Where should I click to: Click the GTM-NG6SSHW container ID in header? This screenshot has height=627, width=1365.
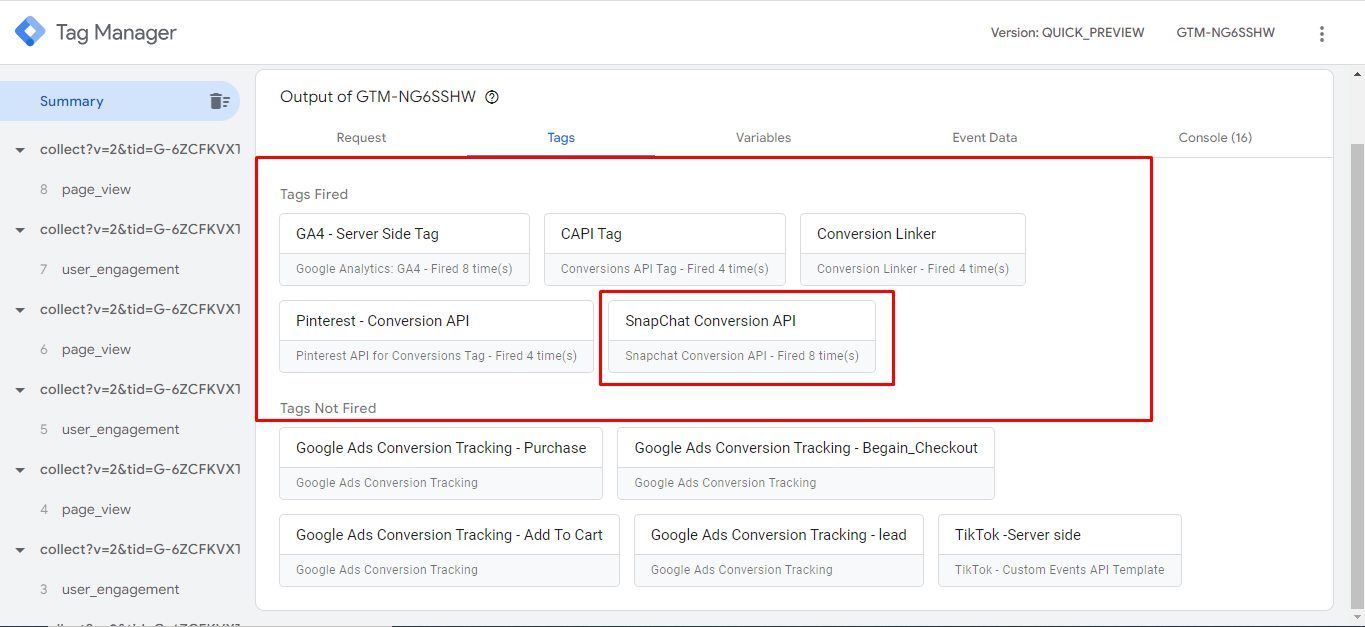click(x=1225, y=33)
